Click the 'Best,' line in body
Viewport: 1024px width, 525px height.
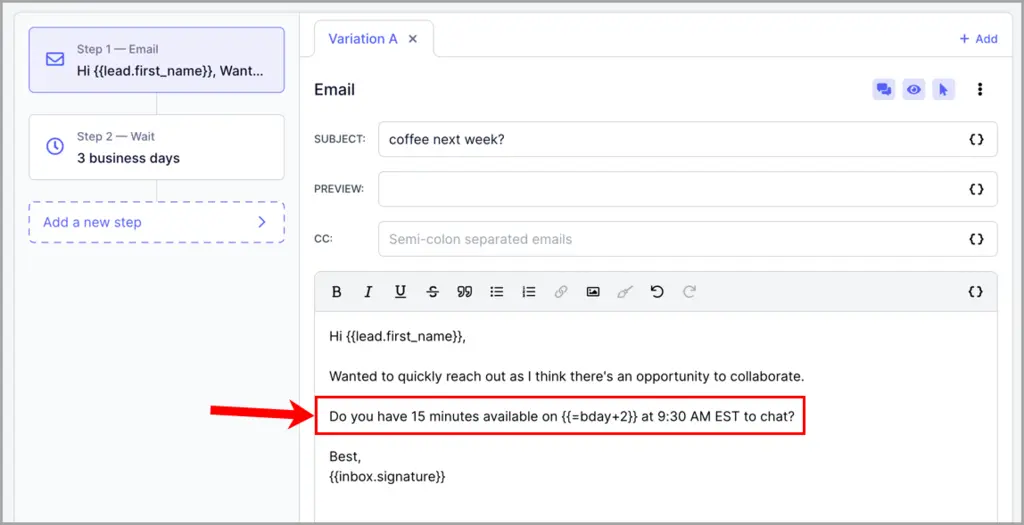(345, 456)
